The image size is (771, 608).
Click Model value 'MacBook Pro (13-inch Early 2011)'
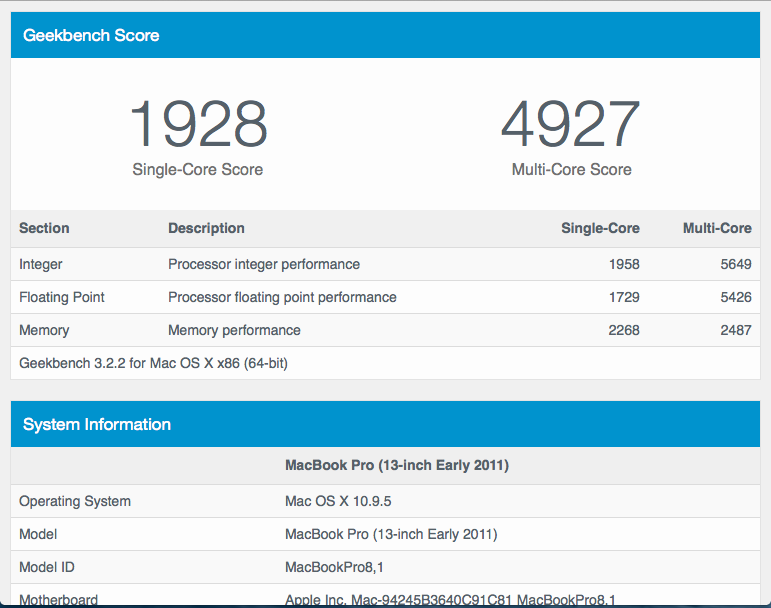tap(391, 534)
